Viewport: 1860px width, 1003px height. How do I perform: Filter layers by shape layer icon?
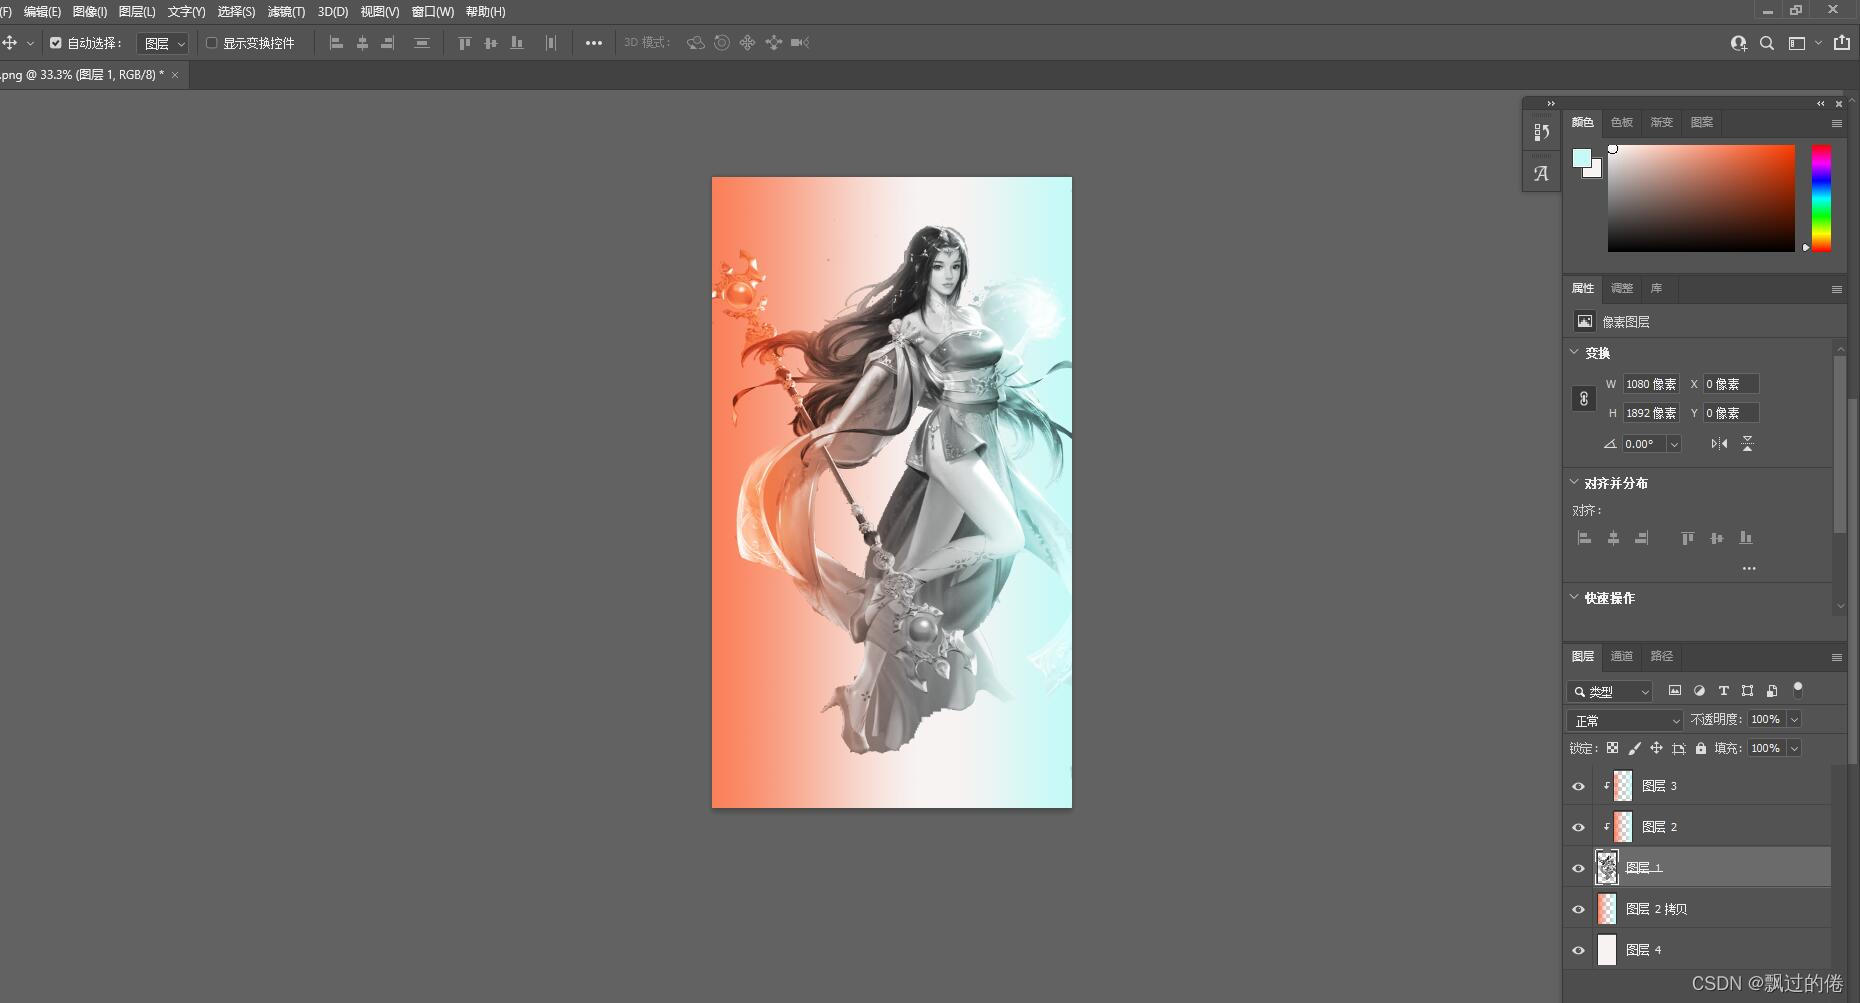1747,690
